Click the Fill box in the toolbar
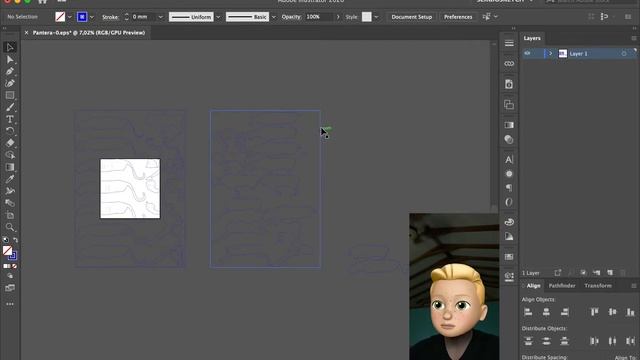Viewport: 640px width, 360px height. pyautogui.click(x=7, y=251)
